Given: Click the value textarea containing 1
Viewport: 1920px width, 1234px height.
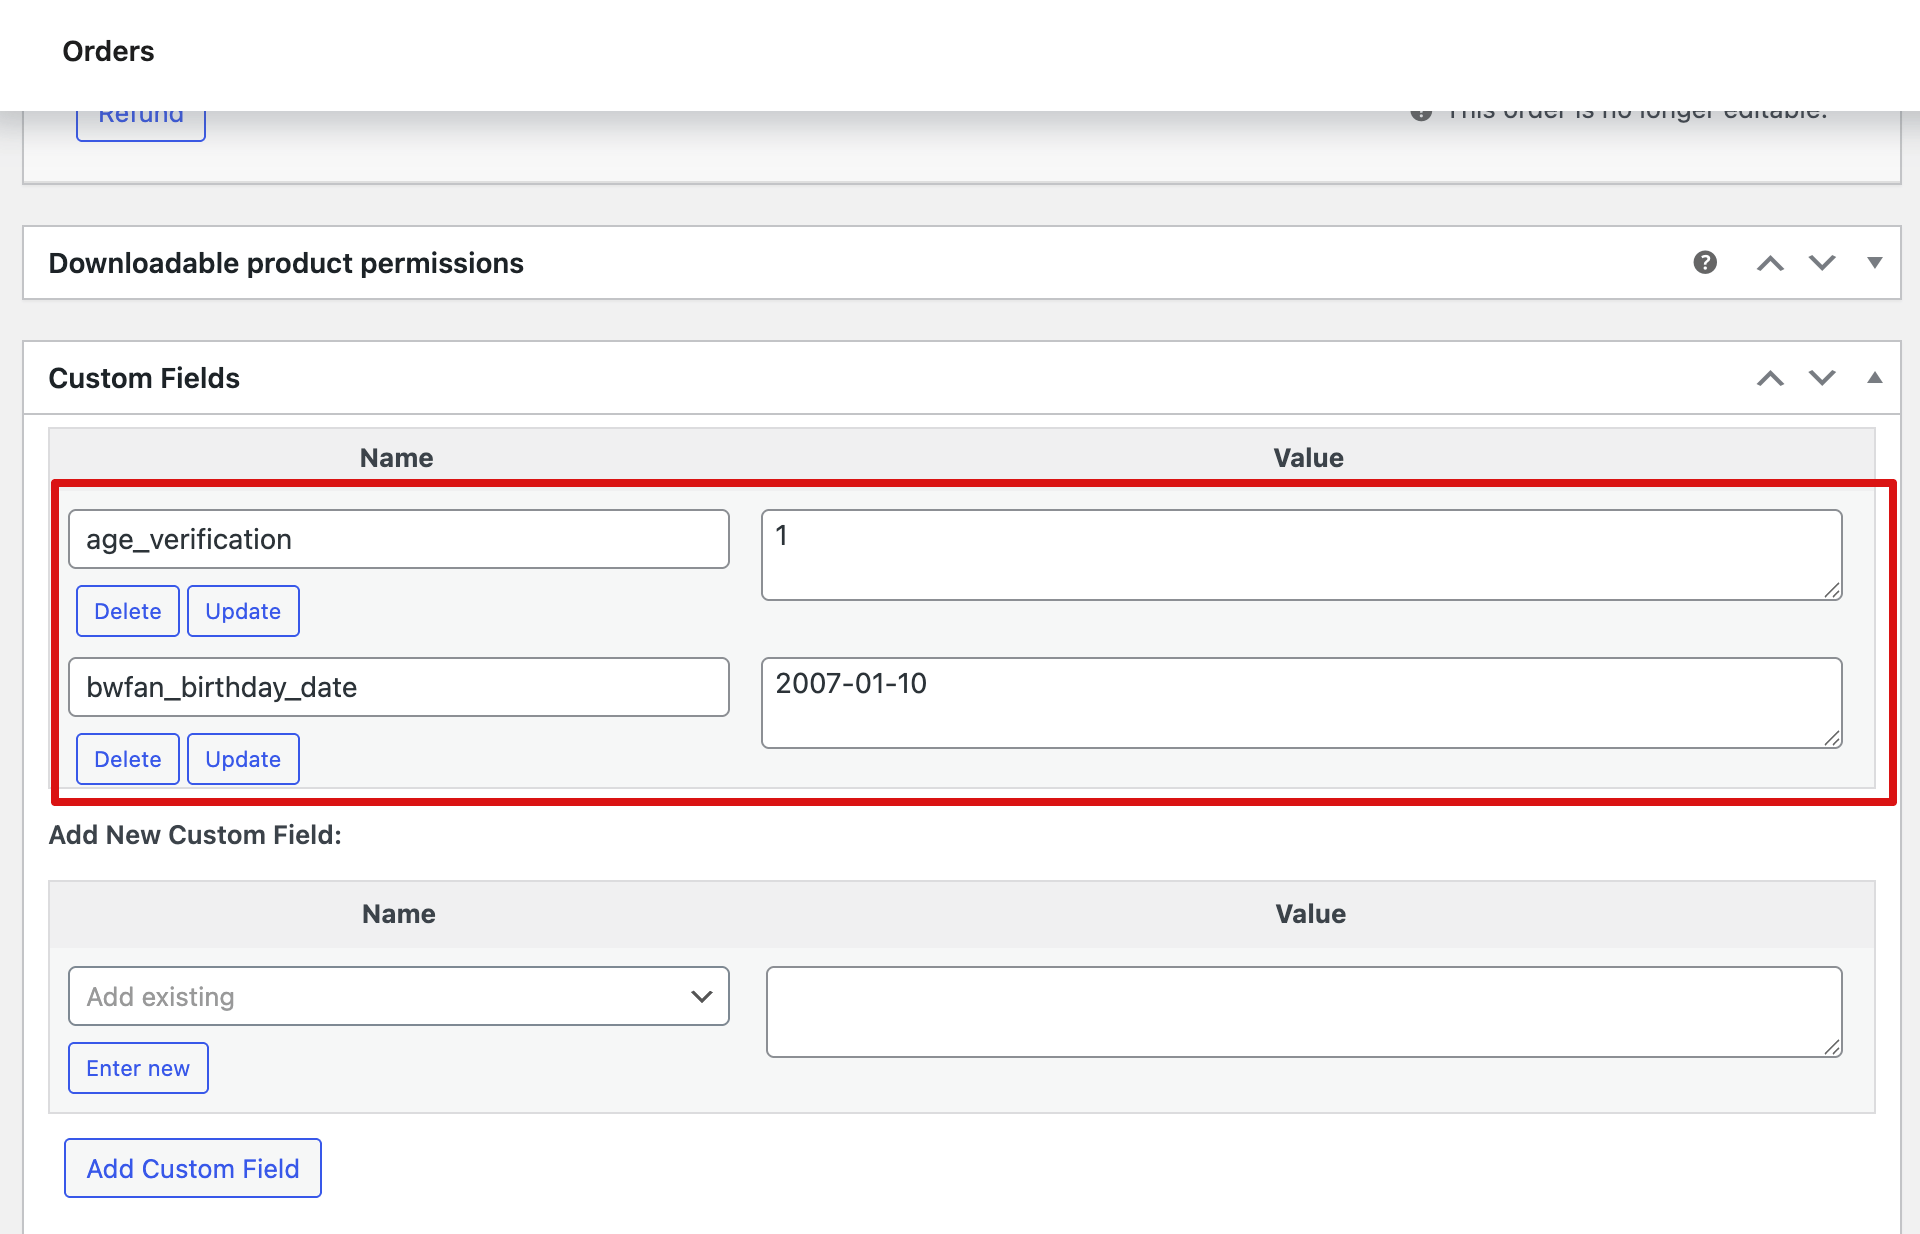Looking at the screenshot, I should click(1300, 554).
